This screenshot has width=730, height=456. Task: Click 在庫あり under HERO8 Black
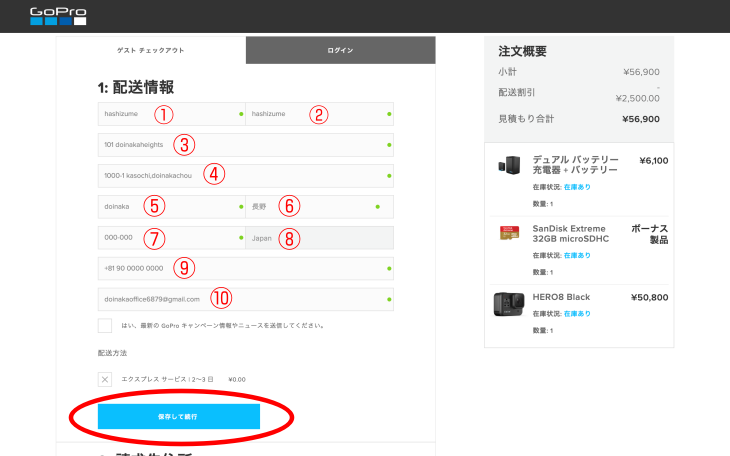[x=577, y=313]
